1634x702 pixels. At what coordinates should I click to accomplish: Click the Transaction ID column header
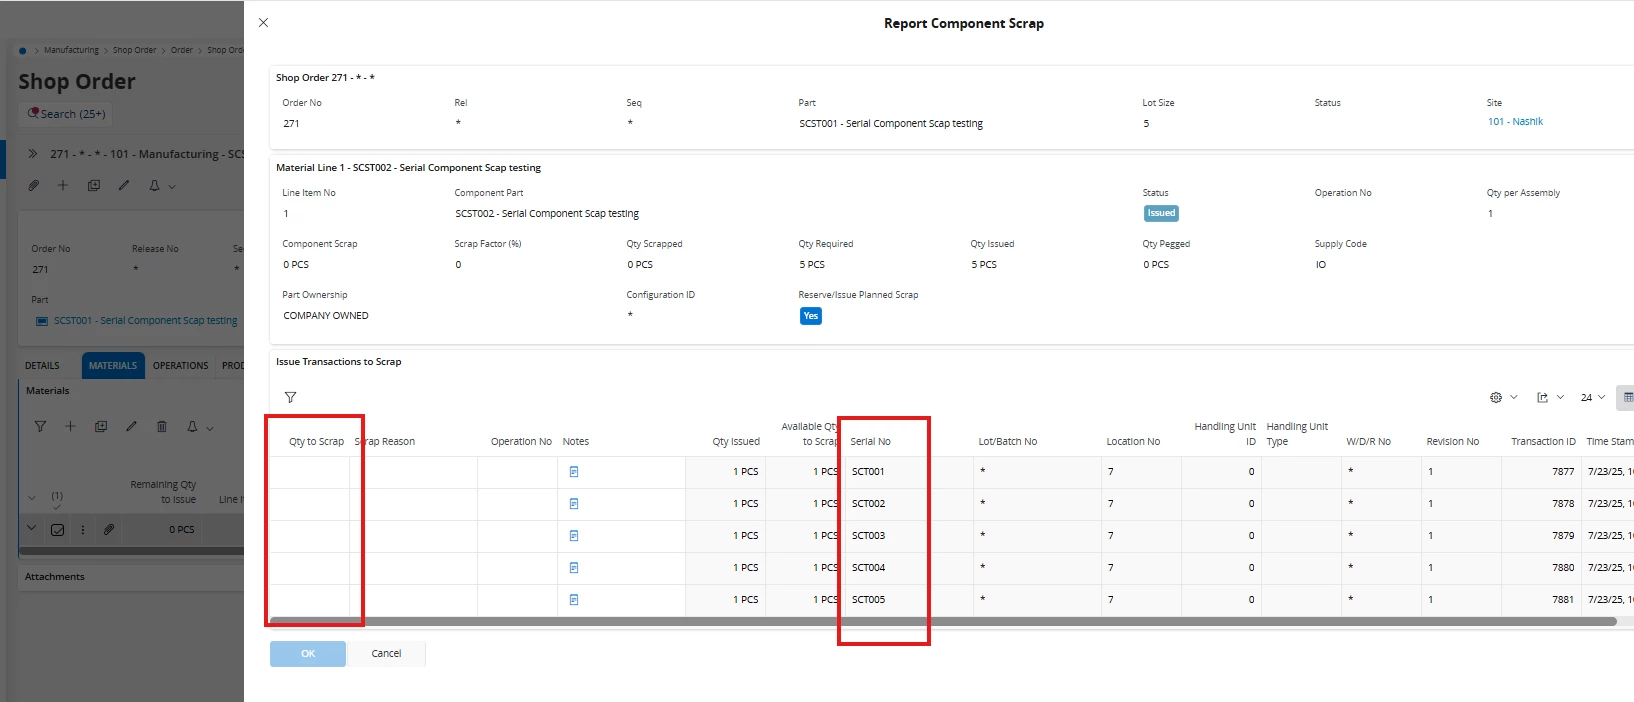click(x=1543, y=441)
